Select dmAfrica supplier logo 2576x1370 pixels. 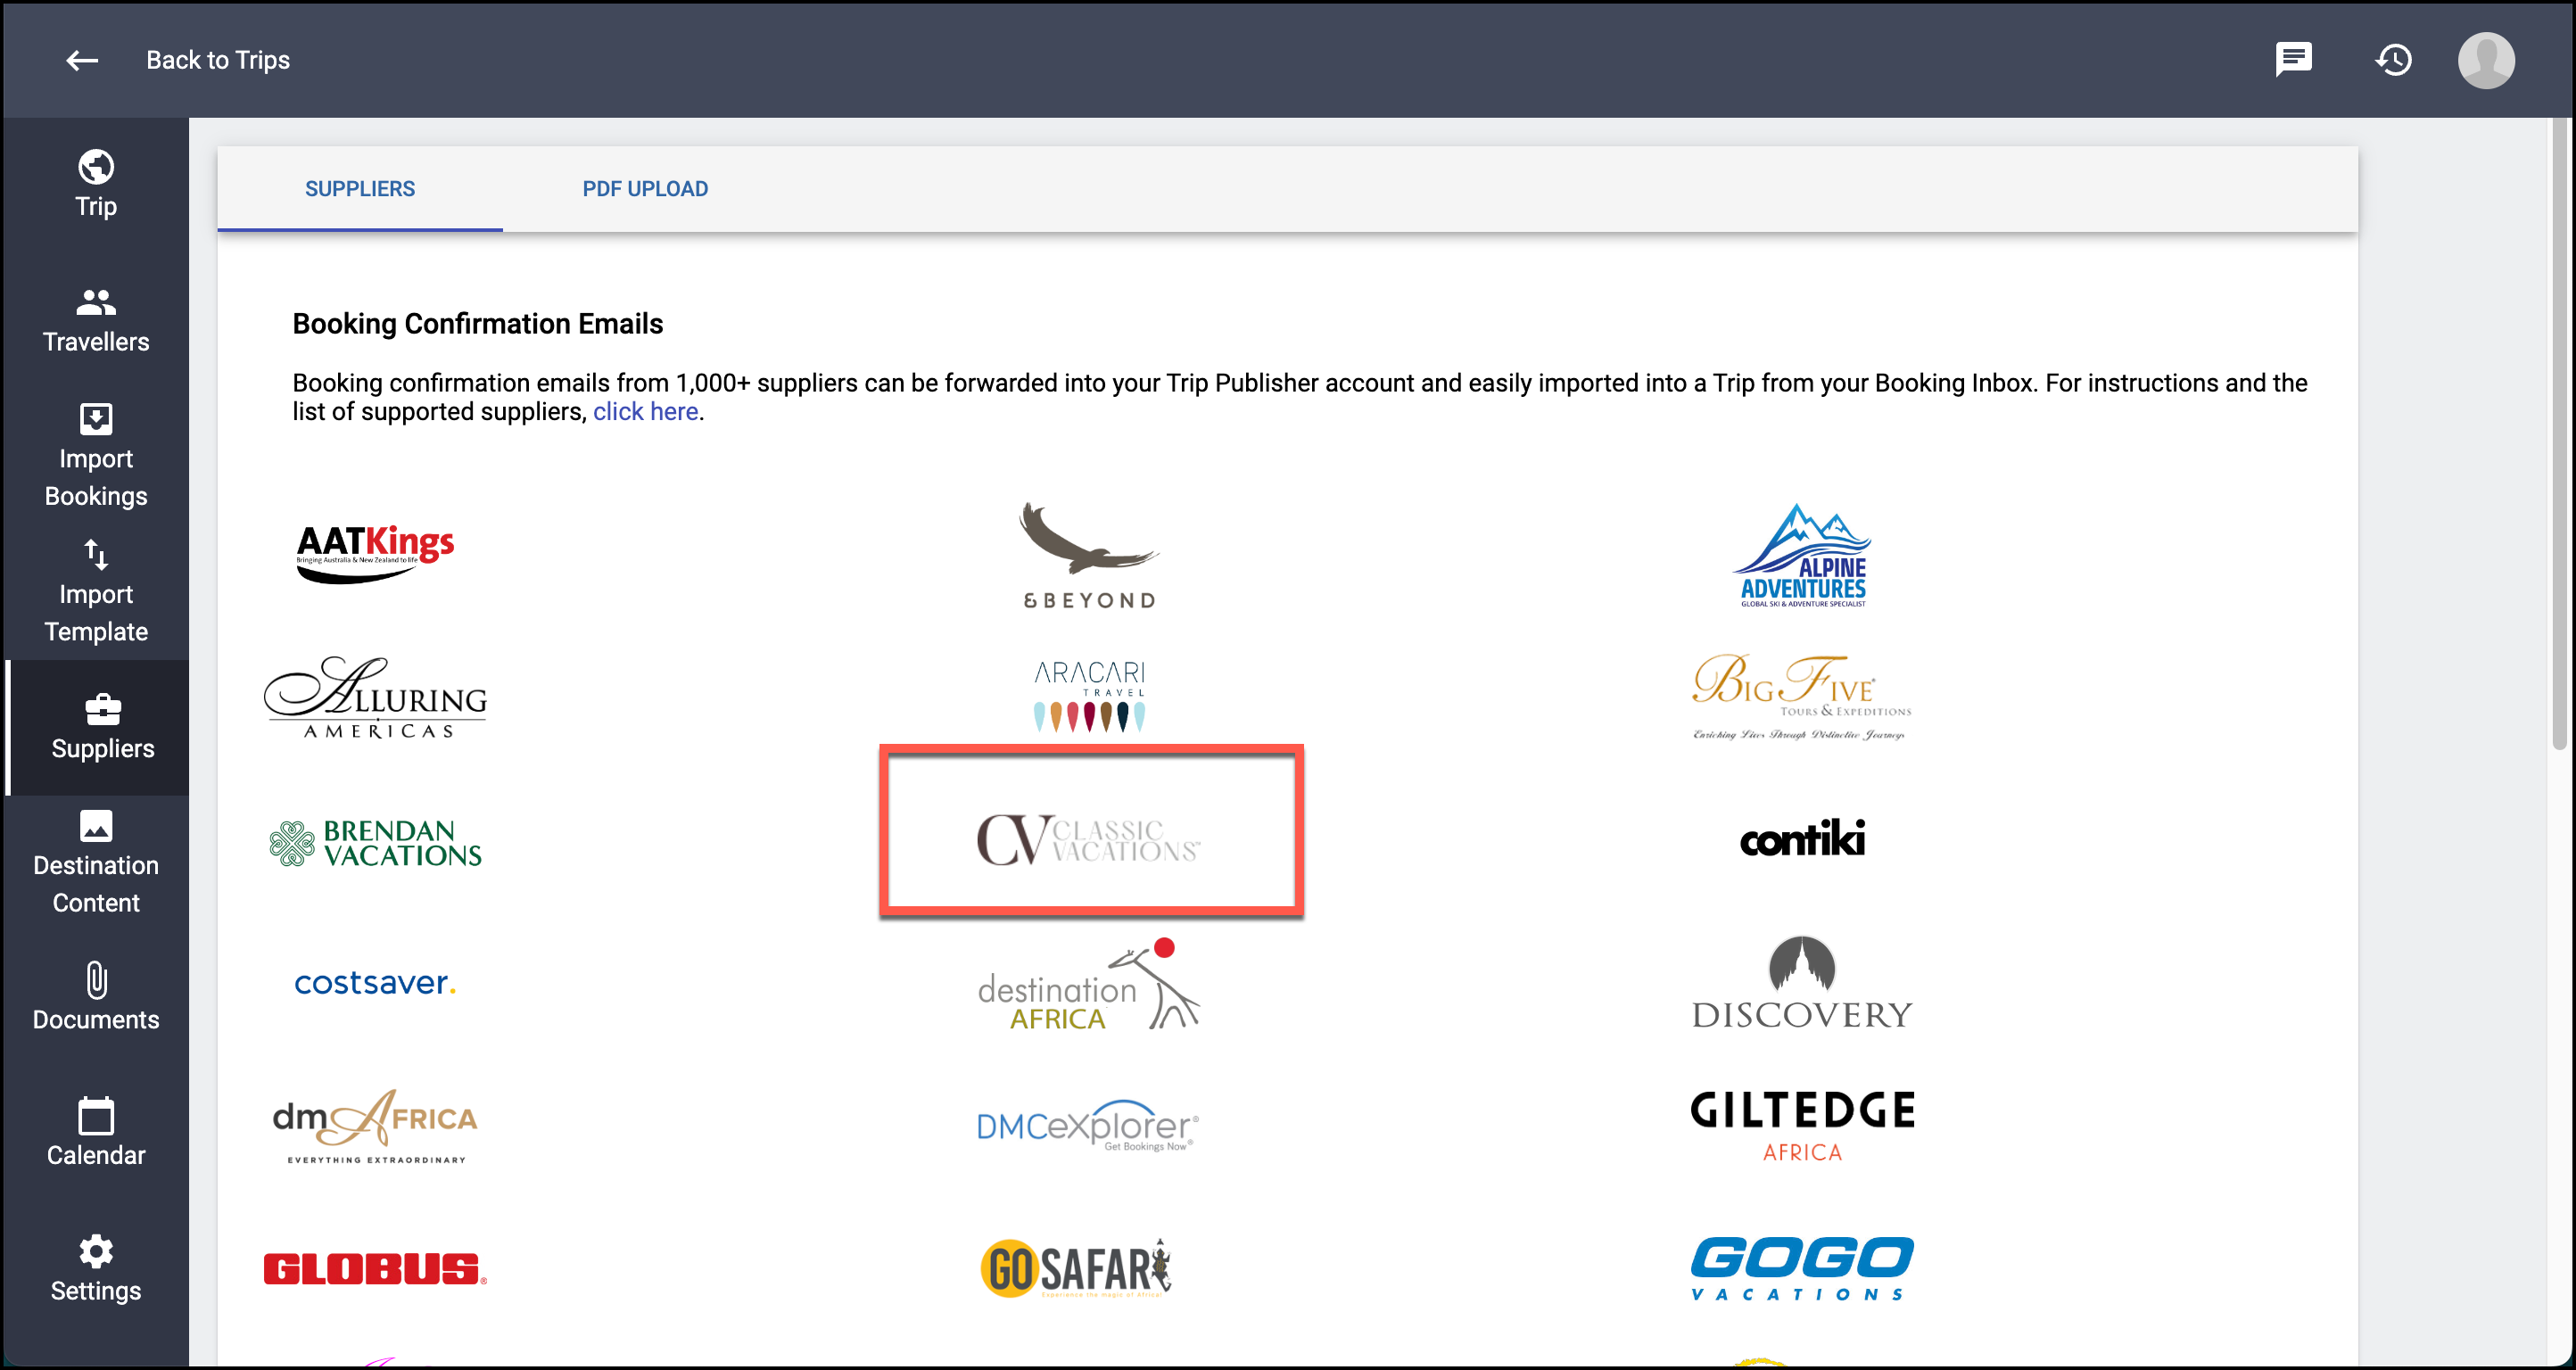(375, 1127)
